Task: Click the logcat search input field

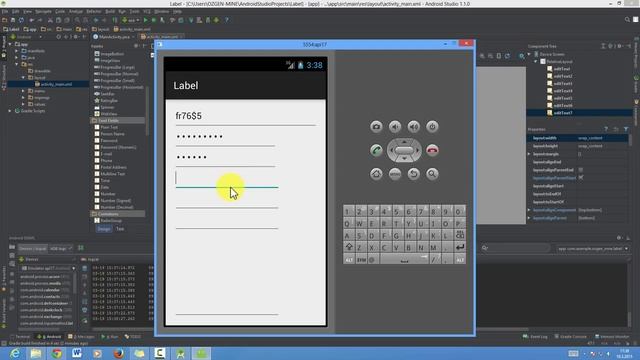Action: pos(515,248)
